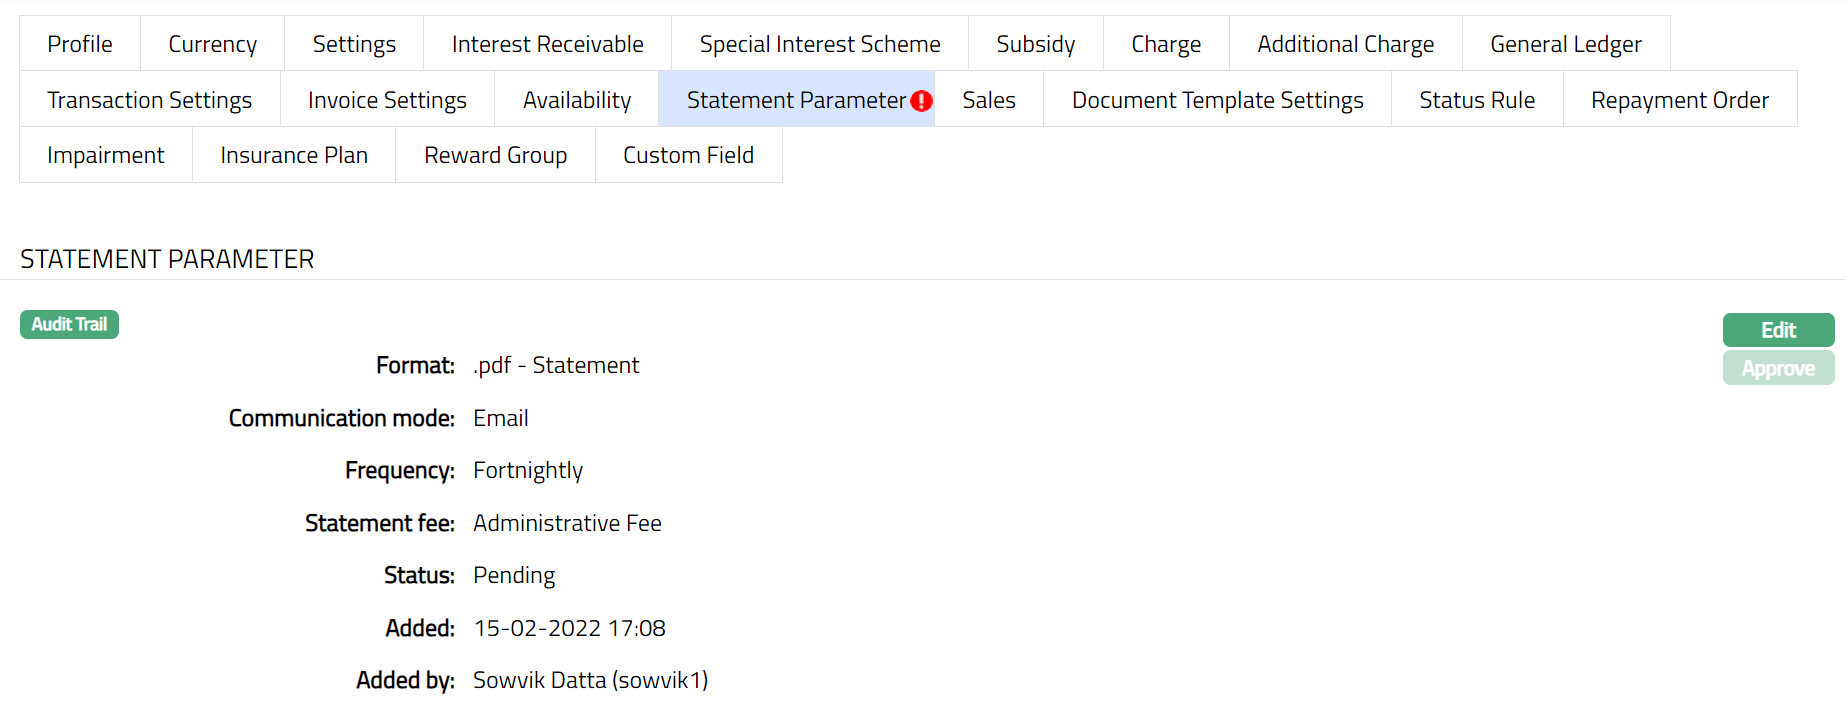
Task: Select the Invoice Settings tab
Action: tap(387, 100)
